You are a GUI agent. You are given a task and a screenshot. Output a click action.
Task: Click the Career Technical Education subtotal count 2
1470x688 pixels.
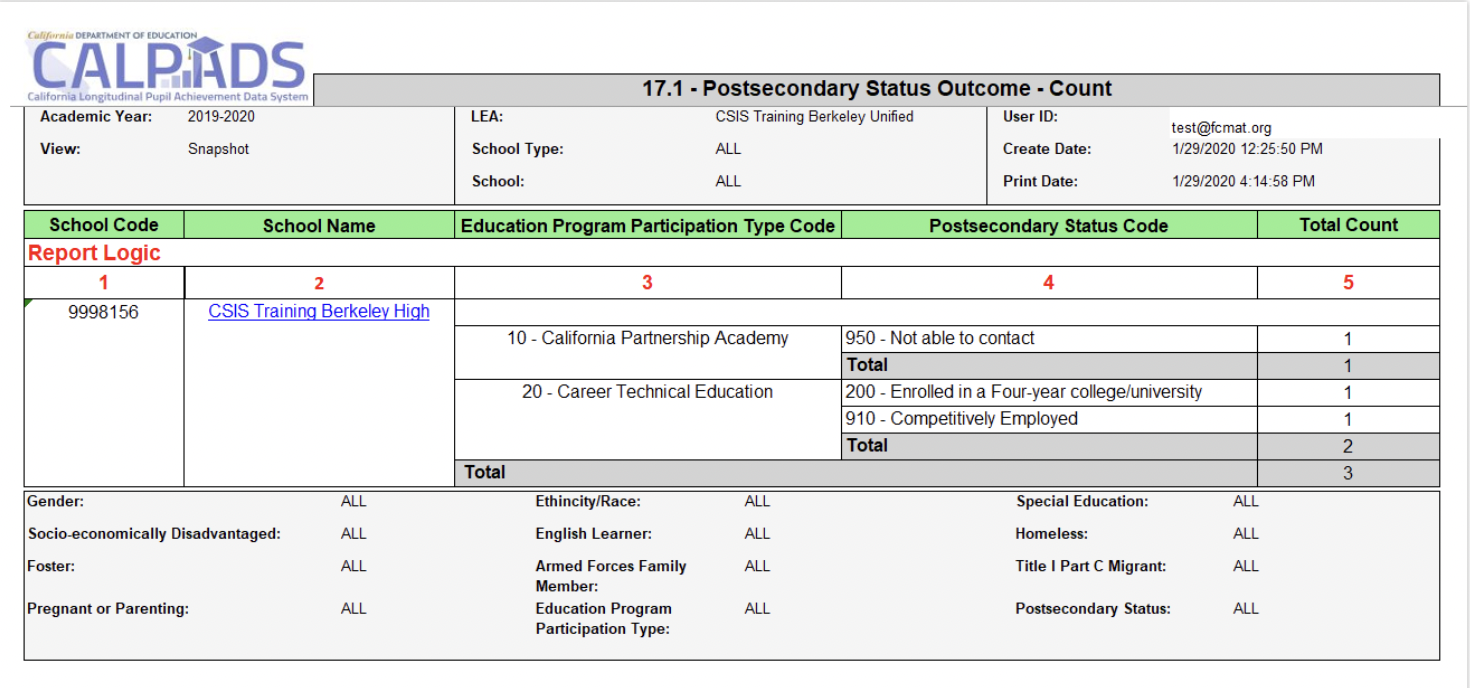1348,446
